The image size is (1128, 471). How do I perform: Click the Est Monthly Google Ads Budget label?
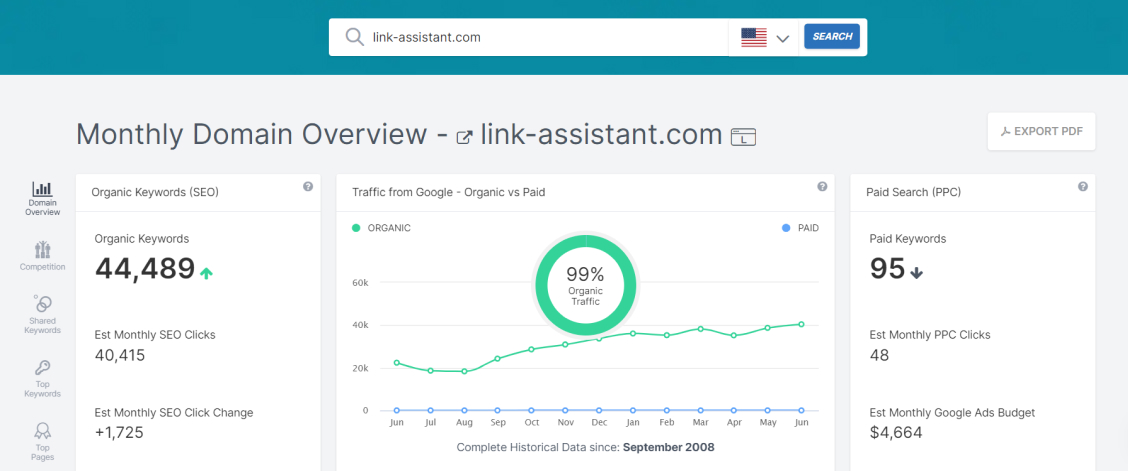tap(952, 413)
